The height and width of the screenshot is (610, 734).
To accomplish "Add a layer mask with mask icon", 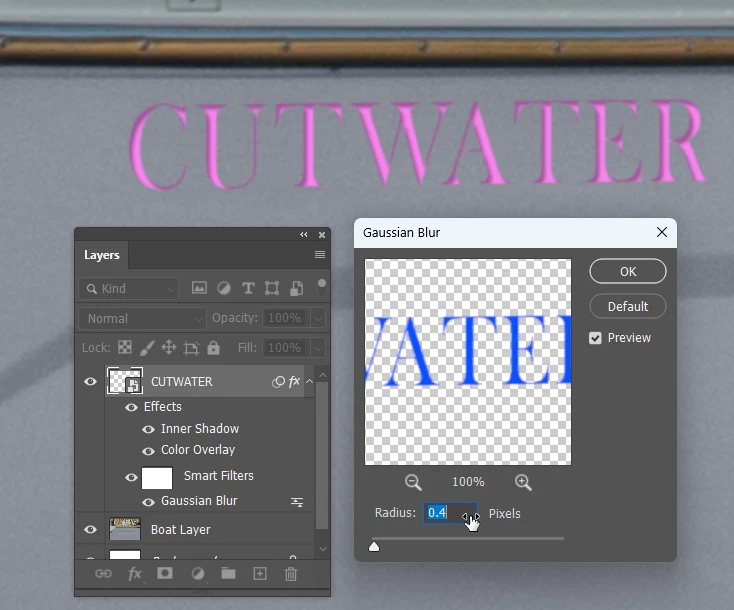I will click(x=165, y=573).
